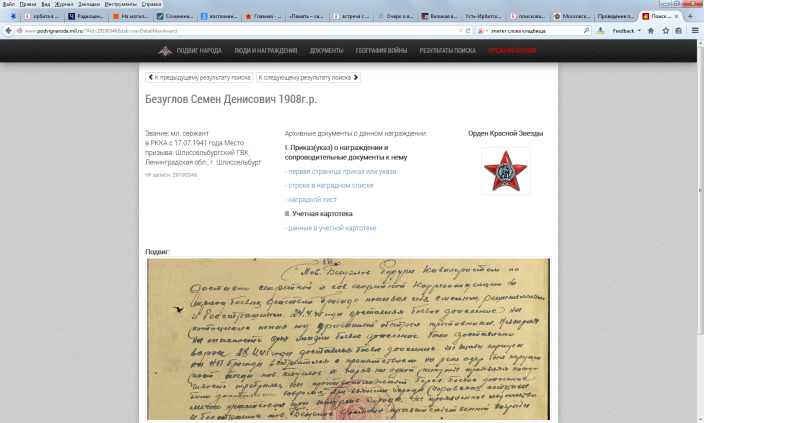Click the site identity globe icon
Viewport: 800px width, 423px height.
click(19, 31)
